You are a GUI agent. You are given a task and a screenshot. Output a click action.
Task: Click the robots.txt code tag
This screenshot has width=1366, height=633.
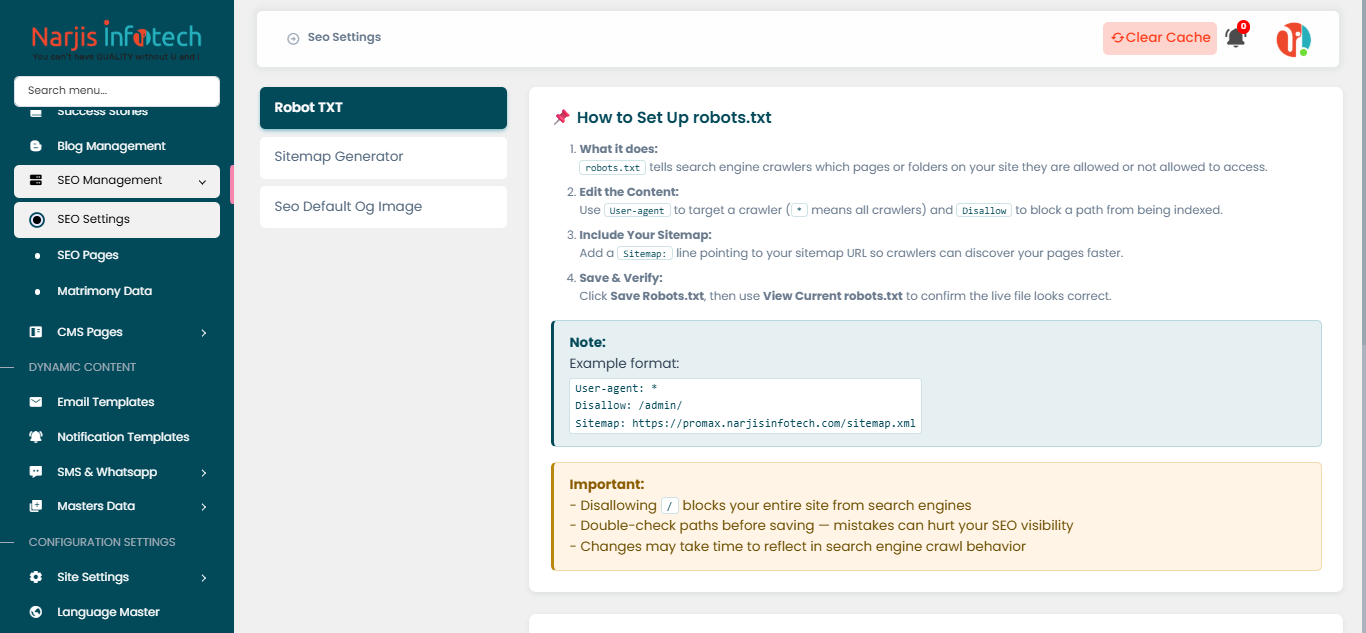point(612,167)
